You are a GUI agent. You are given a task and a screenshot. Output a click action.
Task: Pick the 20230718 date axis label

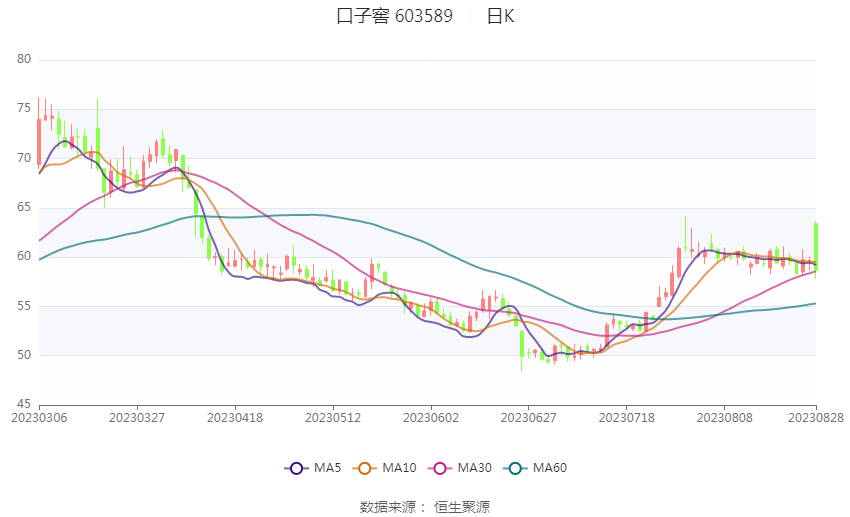coord(627,417)
